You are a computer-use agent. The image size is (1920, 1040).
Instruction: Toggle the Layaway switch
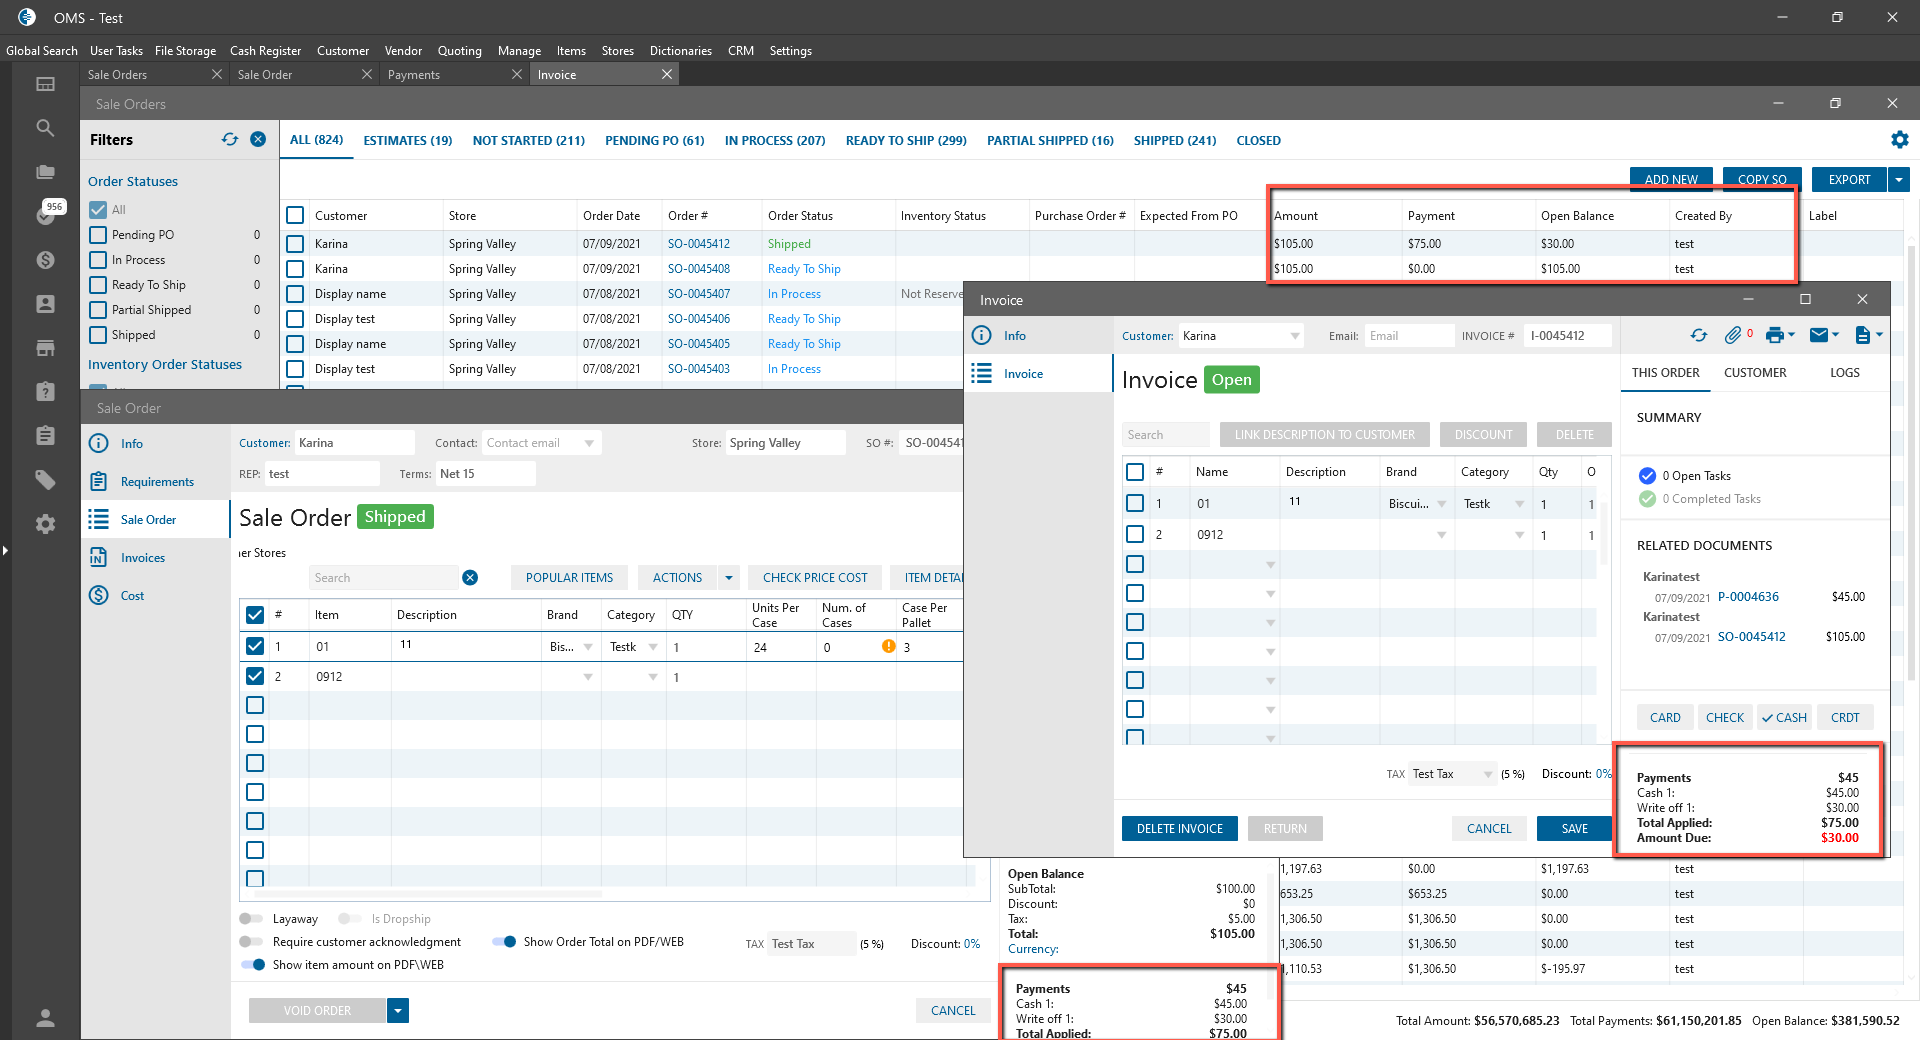(250, 919)
